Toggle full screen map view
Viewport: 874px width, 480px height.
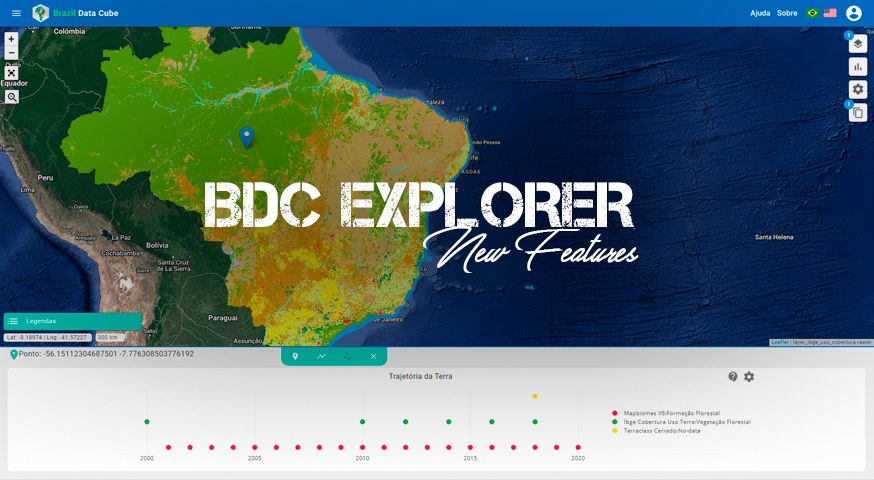click(11, 73)
